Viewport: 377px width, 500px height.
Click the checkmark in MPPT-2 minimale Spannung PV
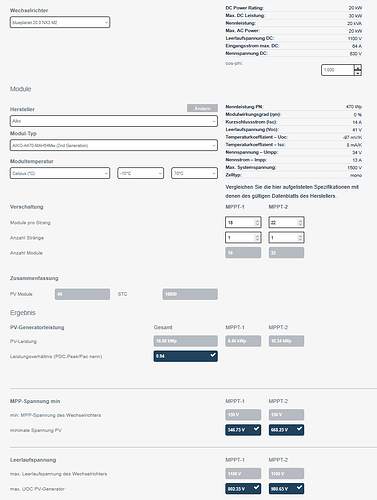click(299, 429)
